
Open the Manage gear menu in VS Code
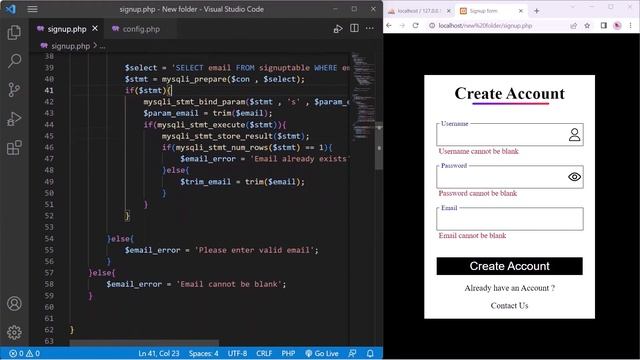(x=14, y=332)
